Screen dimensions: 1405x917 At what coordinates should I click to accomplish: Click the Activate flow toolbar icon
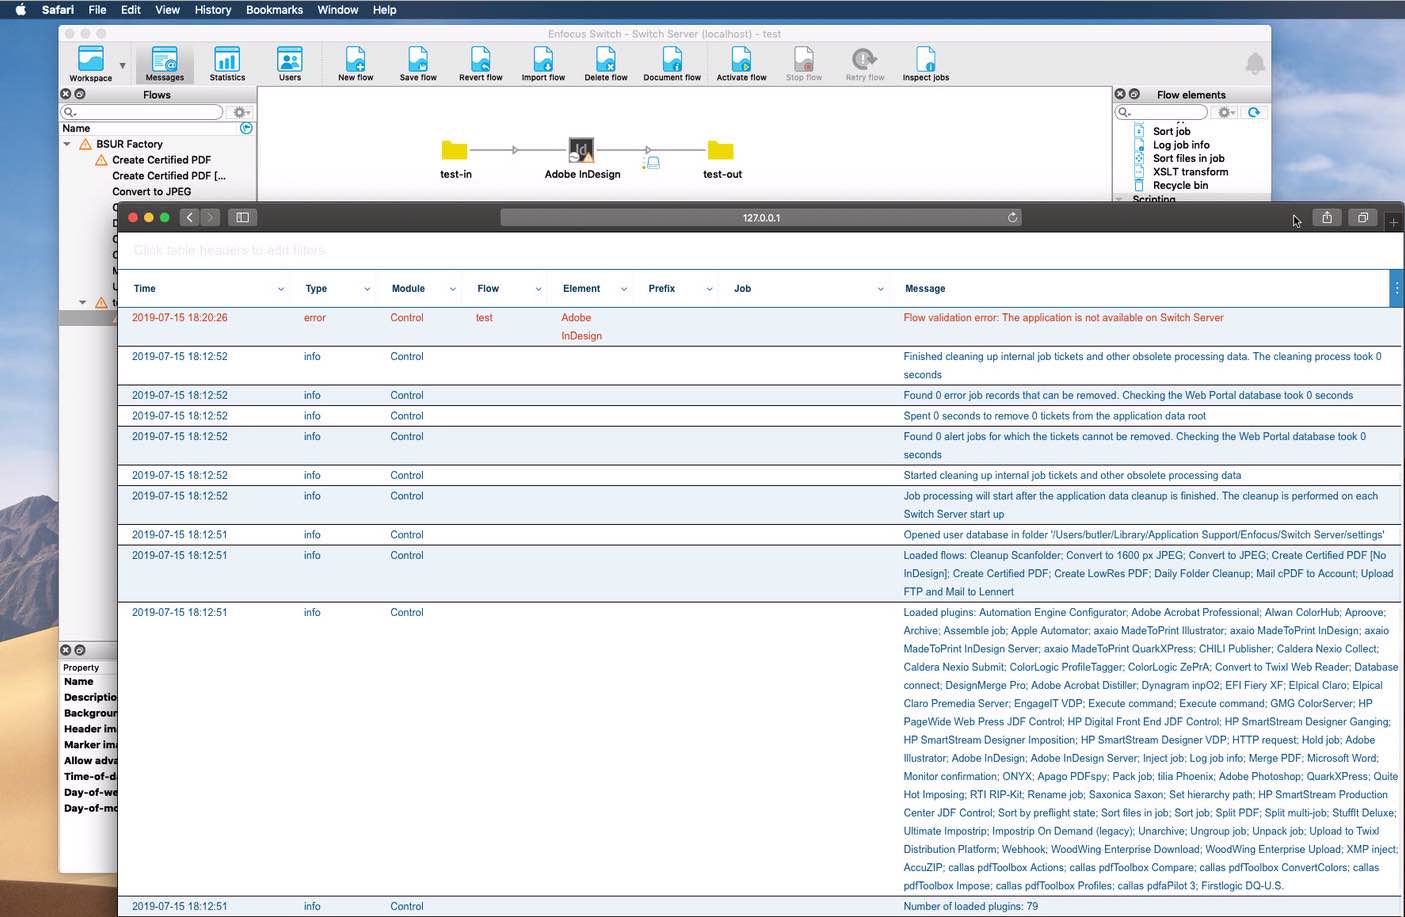click(x=741, y=63)
